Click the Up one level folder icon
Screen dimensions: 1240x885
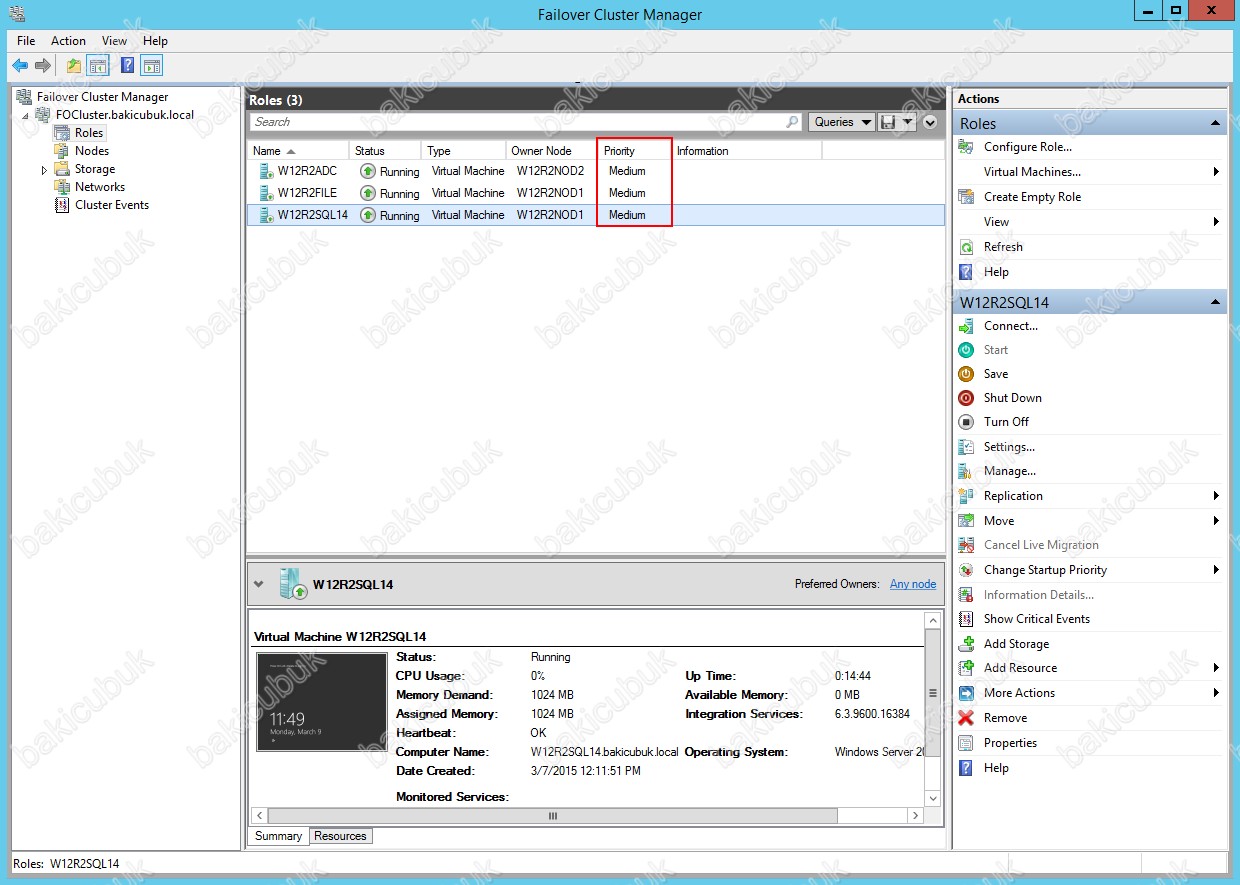coord(74,66)
